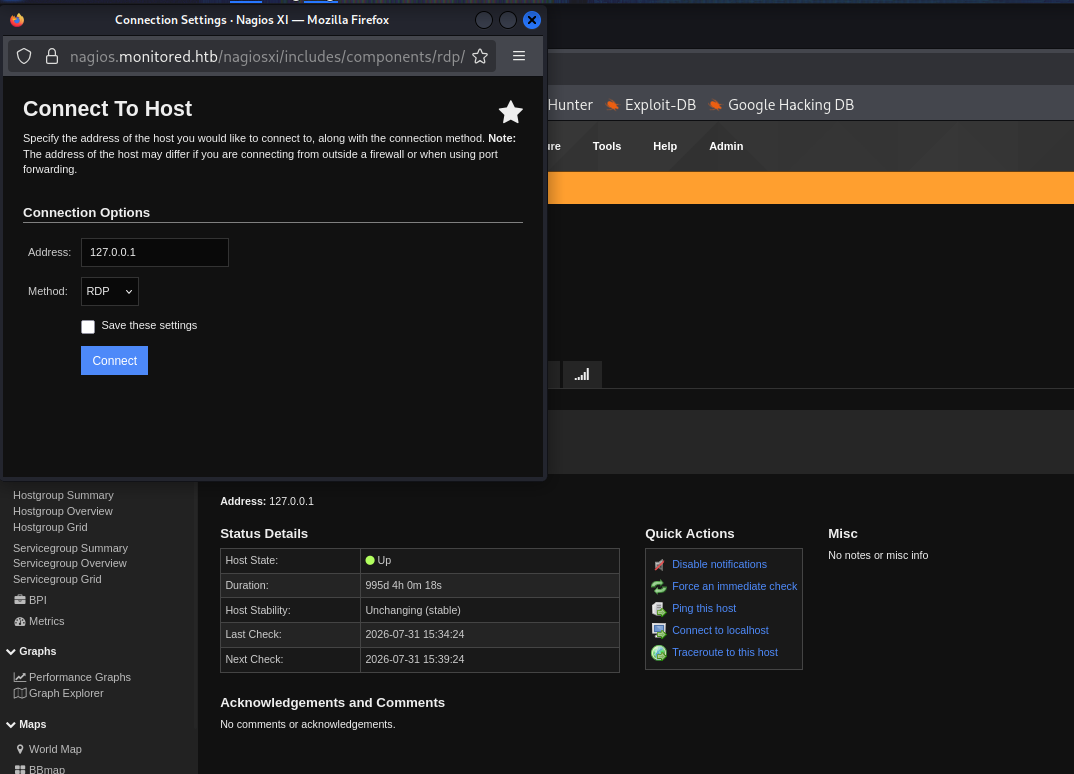The height and width of the screenshot is (774, 1074).
Task: Click the padlock site security icon
Action: pyautogui.click(x=51, y=56)
